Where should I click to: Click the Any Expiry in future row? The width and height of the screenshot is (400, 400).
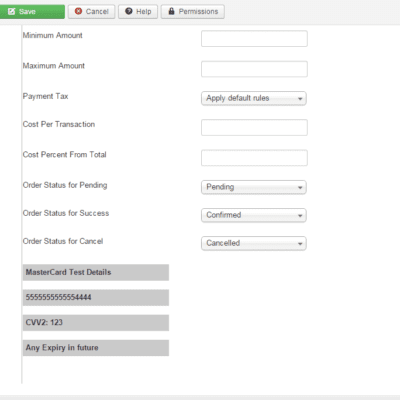(x=96, y=348)
